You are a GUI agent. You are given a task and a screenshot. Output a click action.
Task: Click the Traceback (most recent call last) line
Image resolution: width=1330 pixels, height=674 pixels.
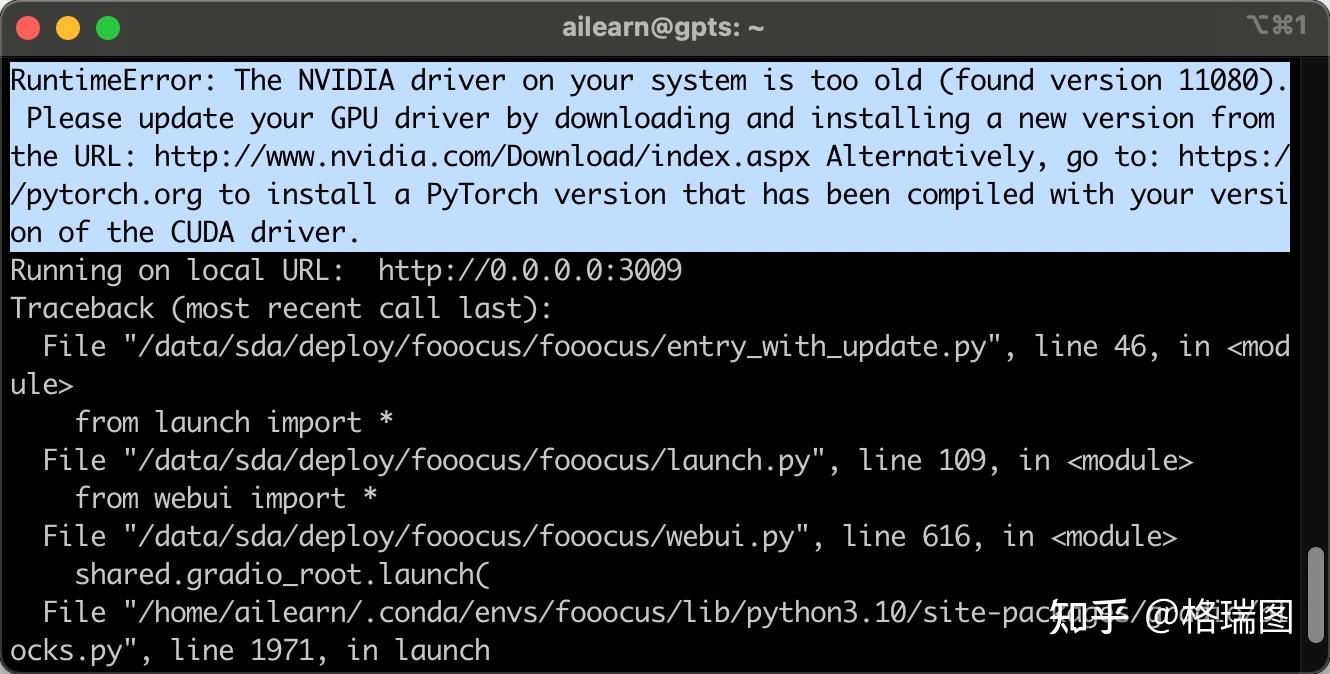click(x=281, y=308)
